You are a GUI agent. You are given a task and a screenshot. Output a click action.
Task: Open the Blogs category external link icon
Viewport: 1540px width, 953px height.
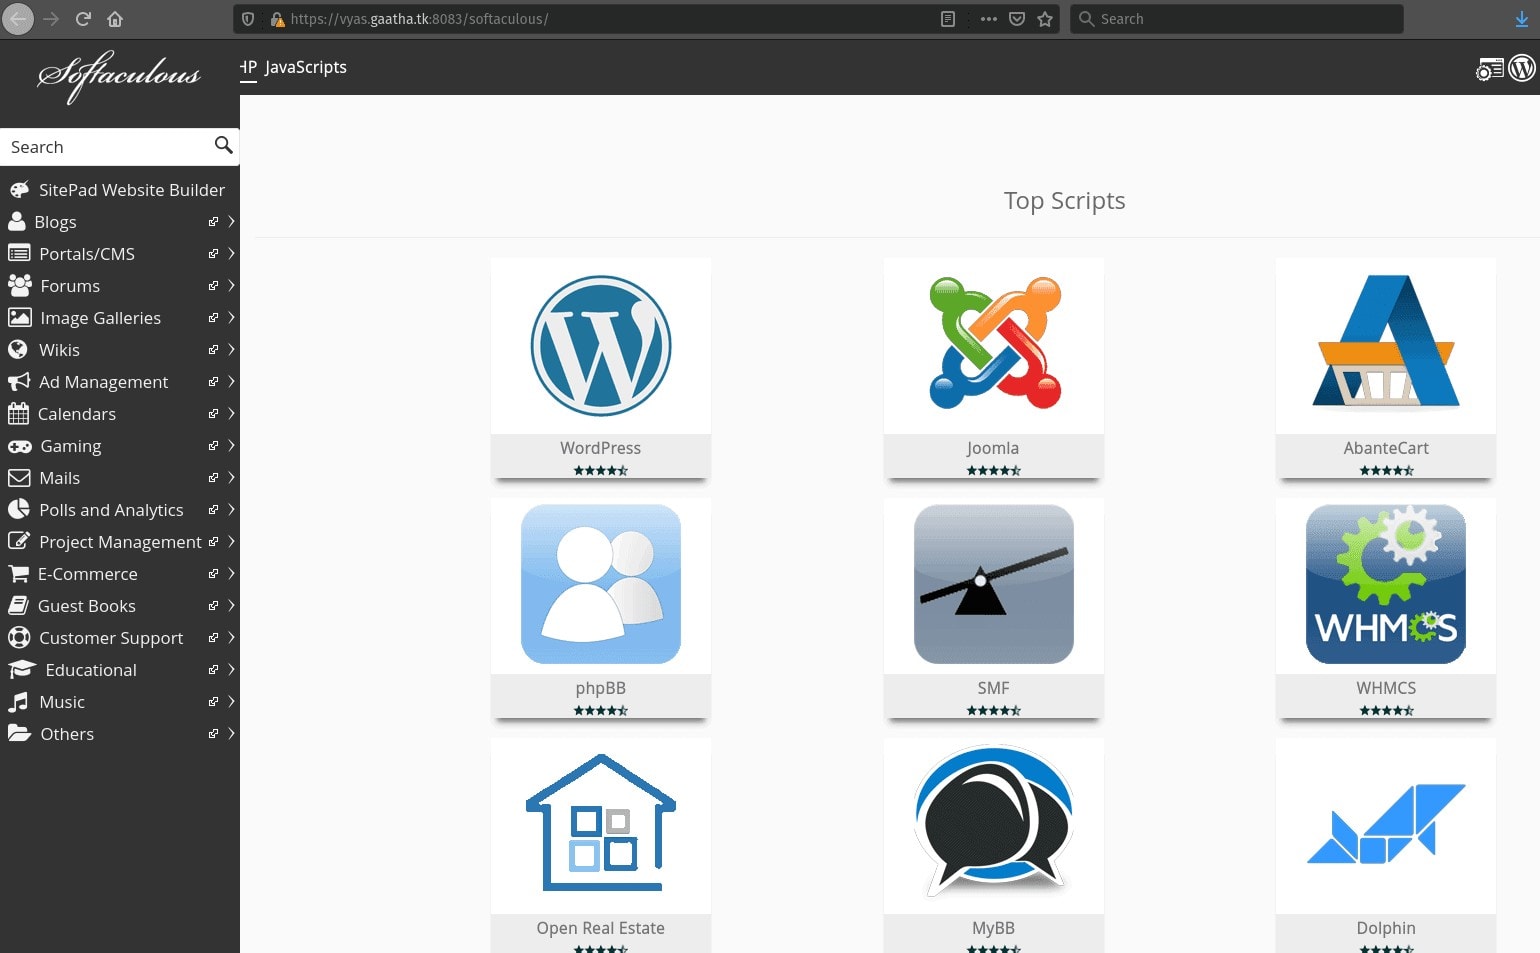[213, 222]
